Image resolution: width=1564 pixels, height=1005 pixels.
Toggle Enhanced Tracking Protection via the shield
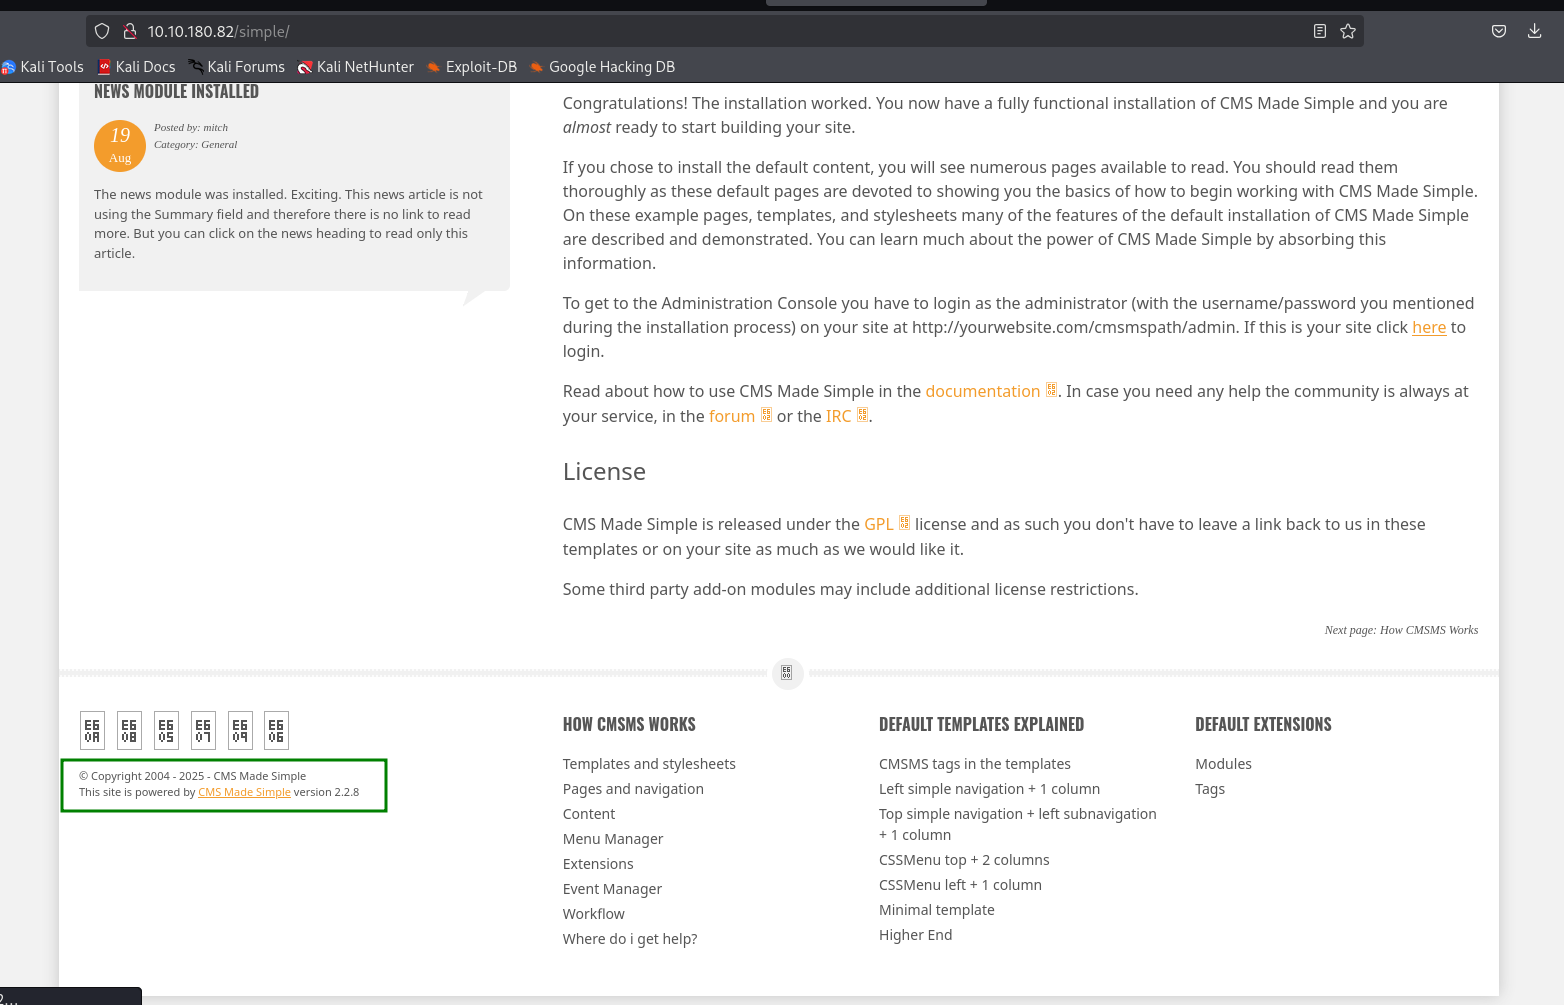101,31
